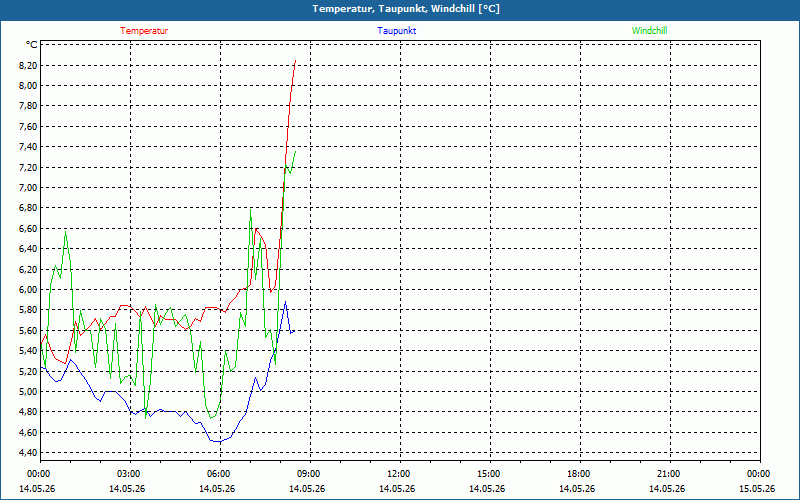Select the 4,40 y-axis label
The image size is (800, 500).
(29, 453)
